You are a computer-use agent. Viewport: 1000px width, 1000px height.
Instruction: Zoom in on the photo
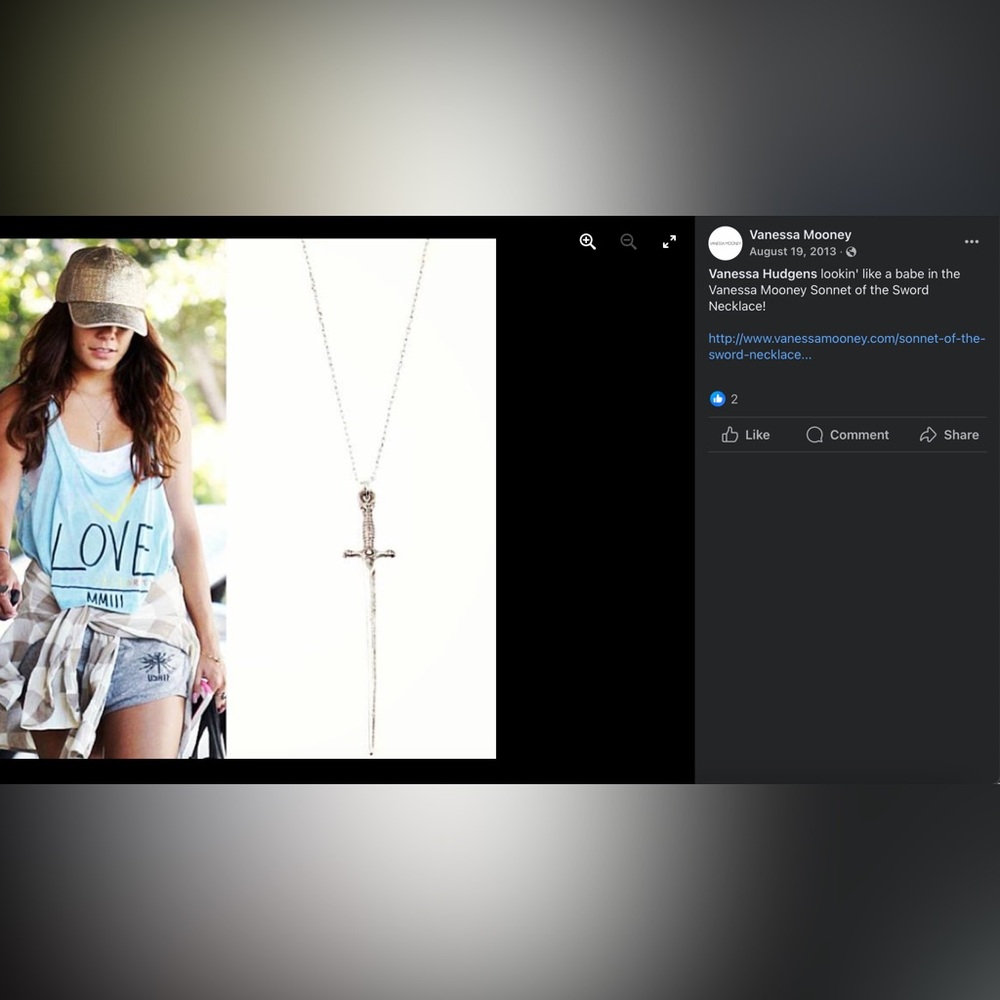587,242
